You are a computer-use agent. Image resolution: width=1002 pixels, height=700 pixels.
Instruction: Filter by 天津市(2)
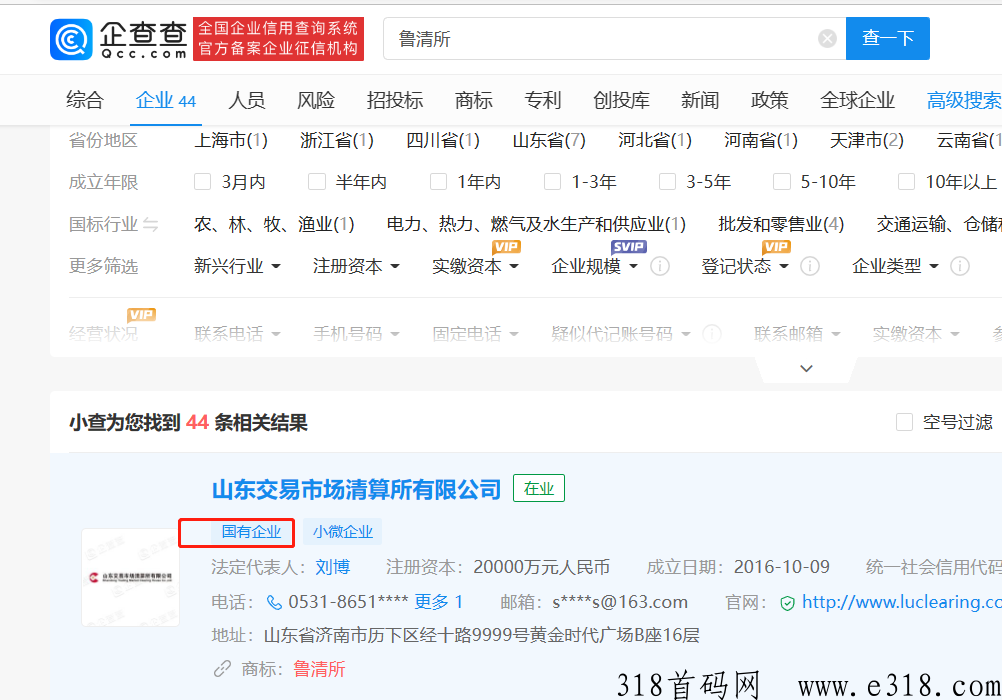point(867,140)
